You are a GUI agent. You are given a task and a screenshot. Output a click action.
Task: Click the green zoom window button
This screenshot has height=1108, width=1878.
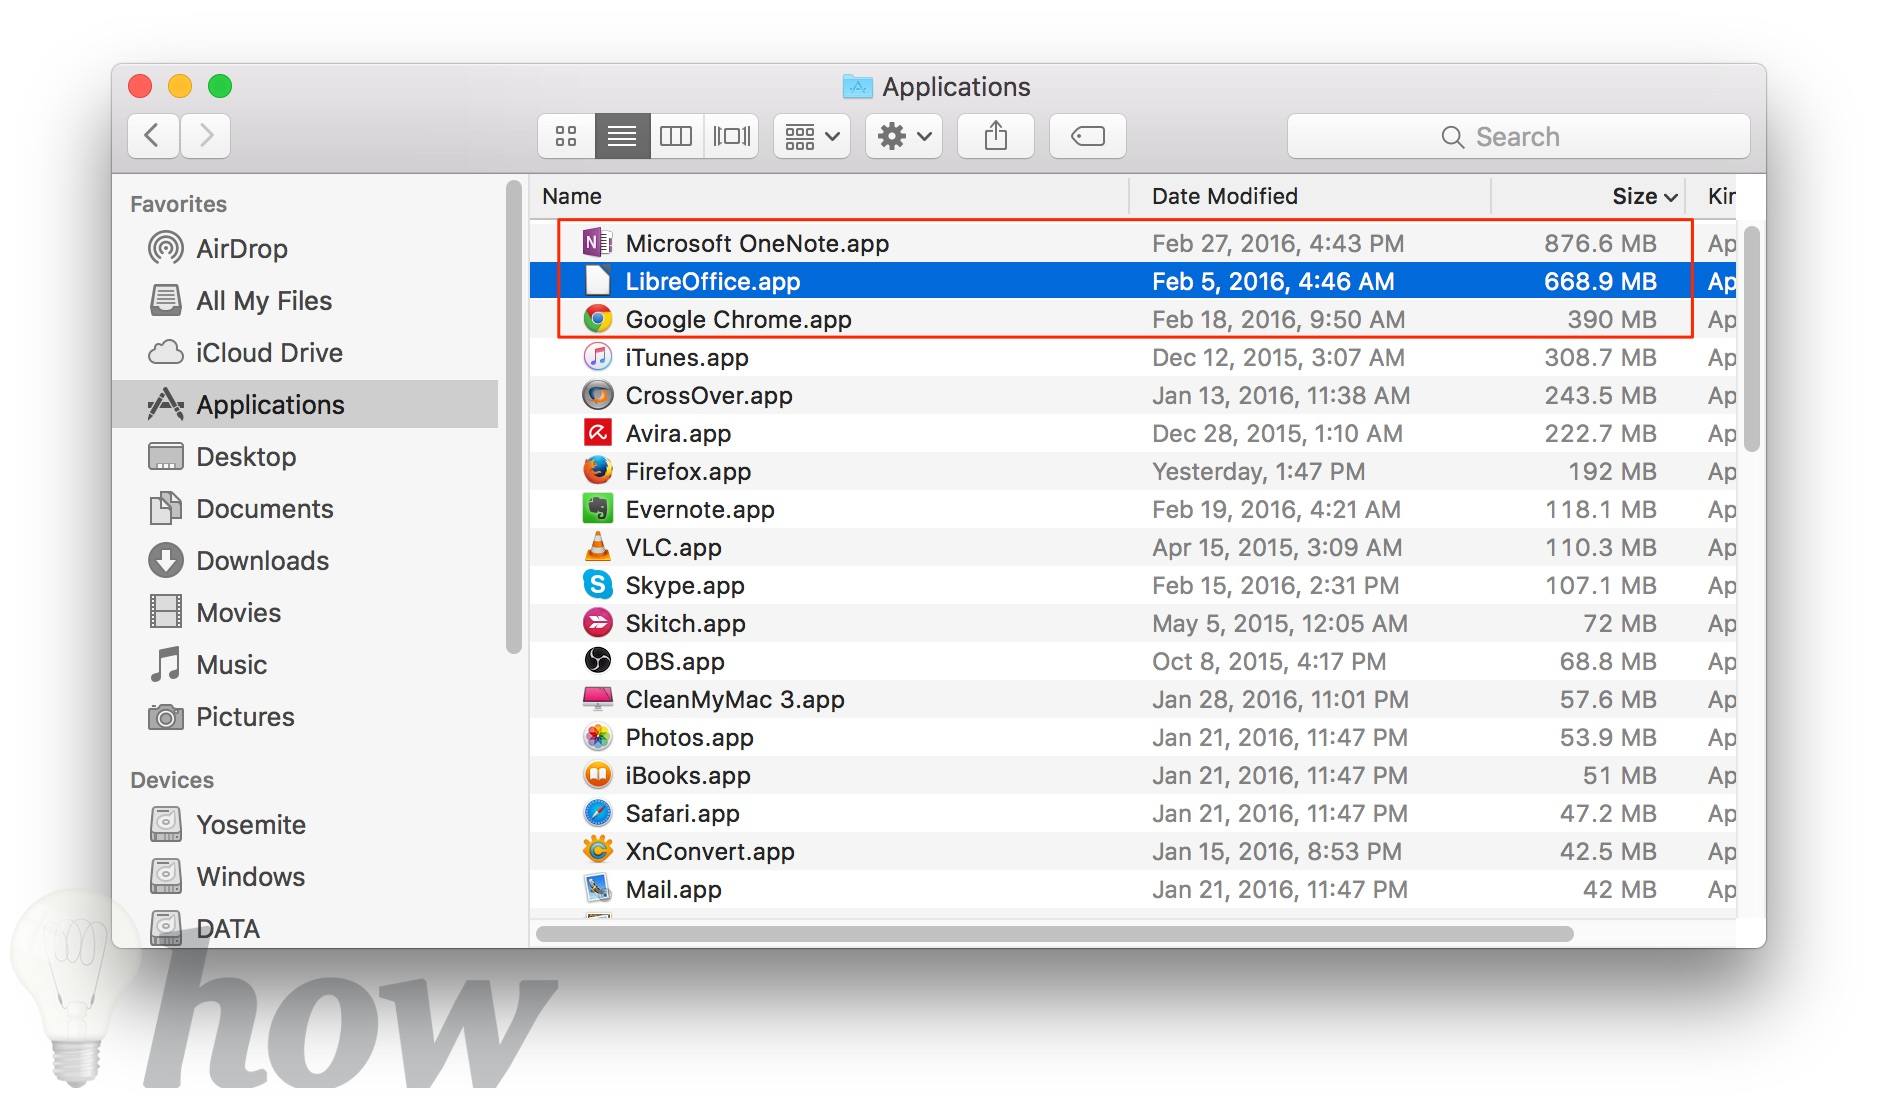[220, 86]
